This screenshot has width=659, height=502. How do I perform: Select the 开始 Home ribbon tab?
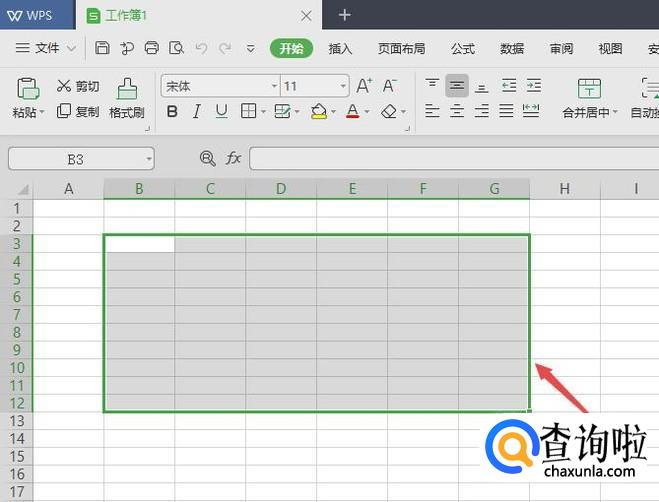pyautogui.click(x=291, y=48)
